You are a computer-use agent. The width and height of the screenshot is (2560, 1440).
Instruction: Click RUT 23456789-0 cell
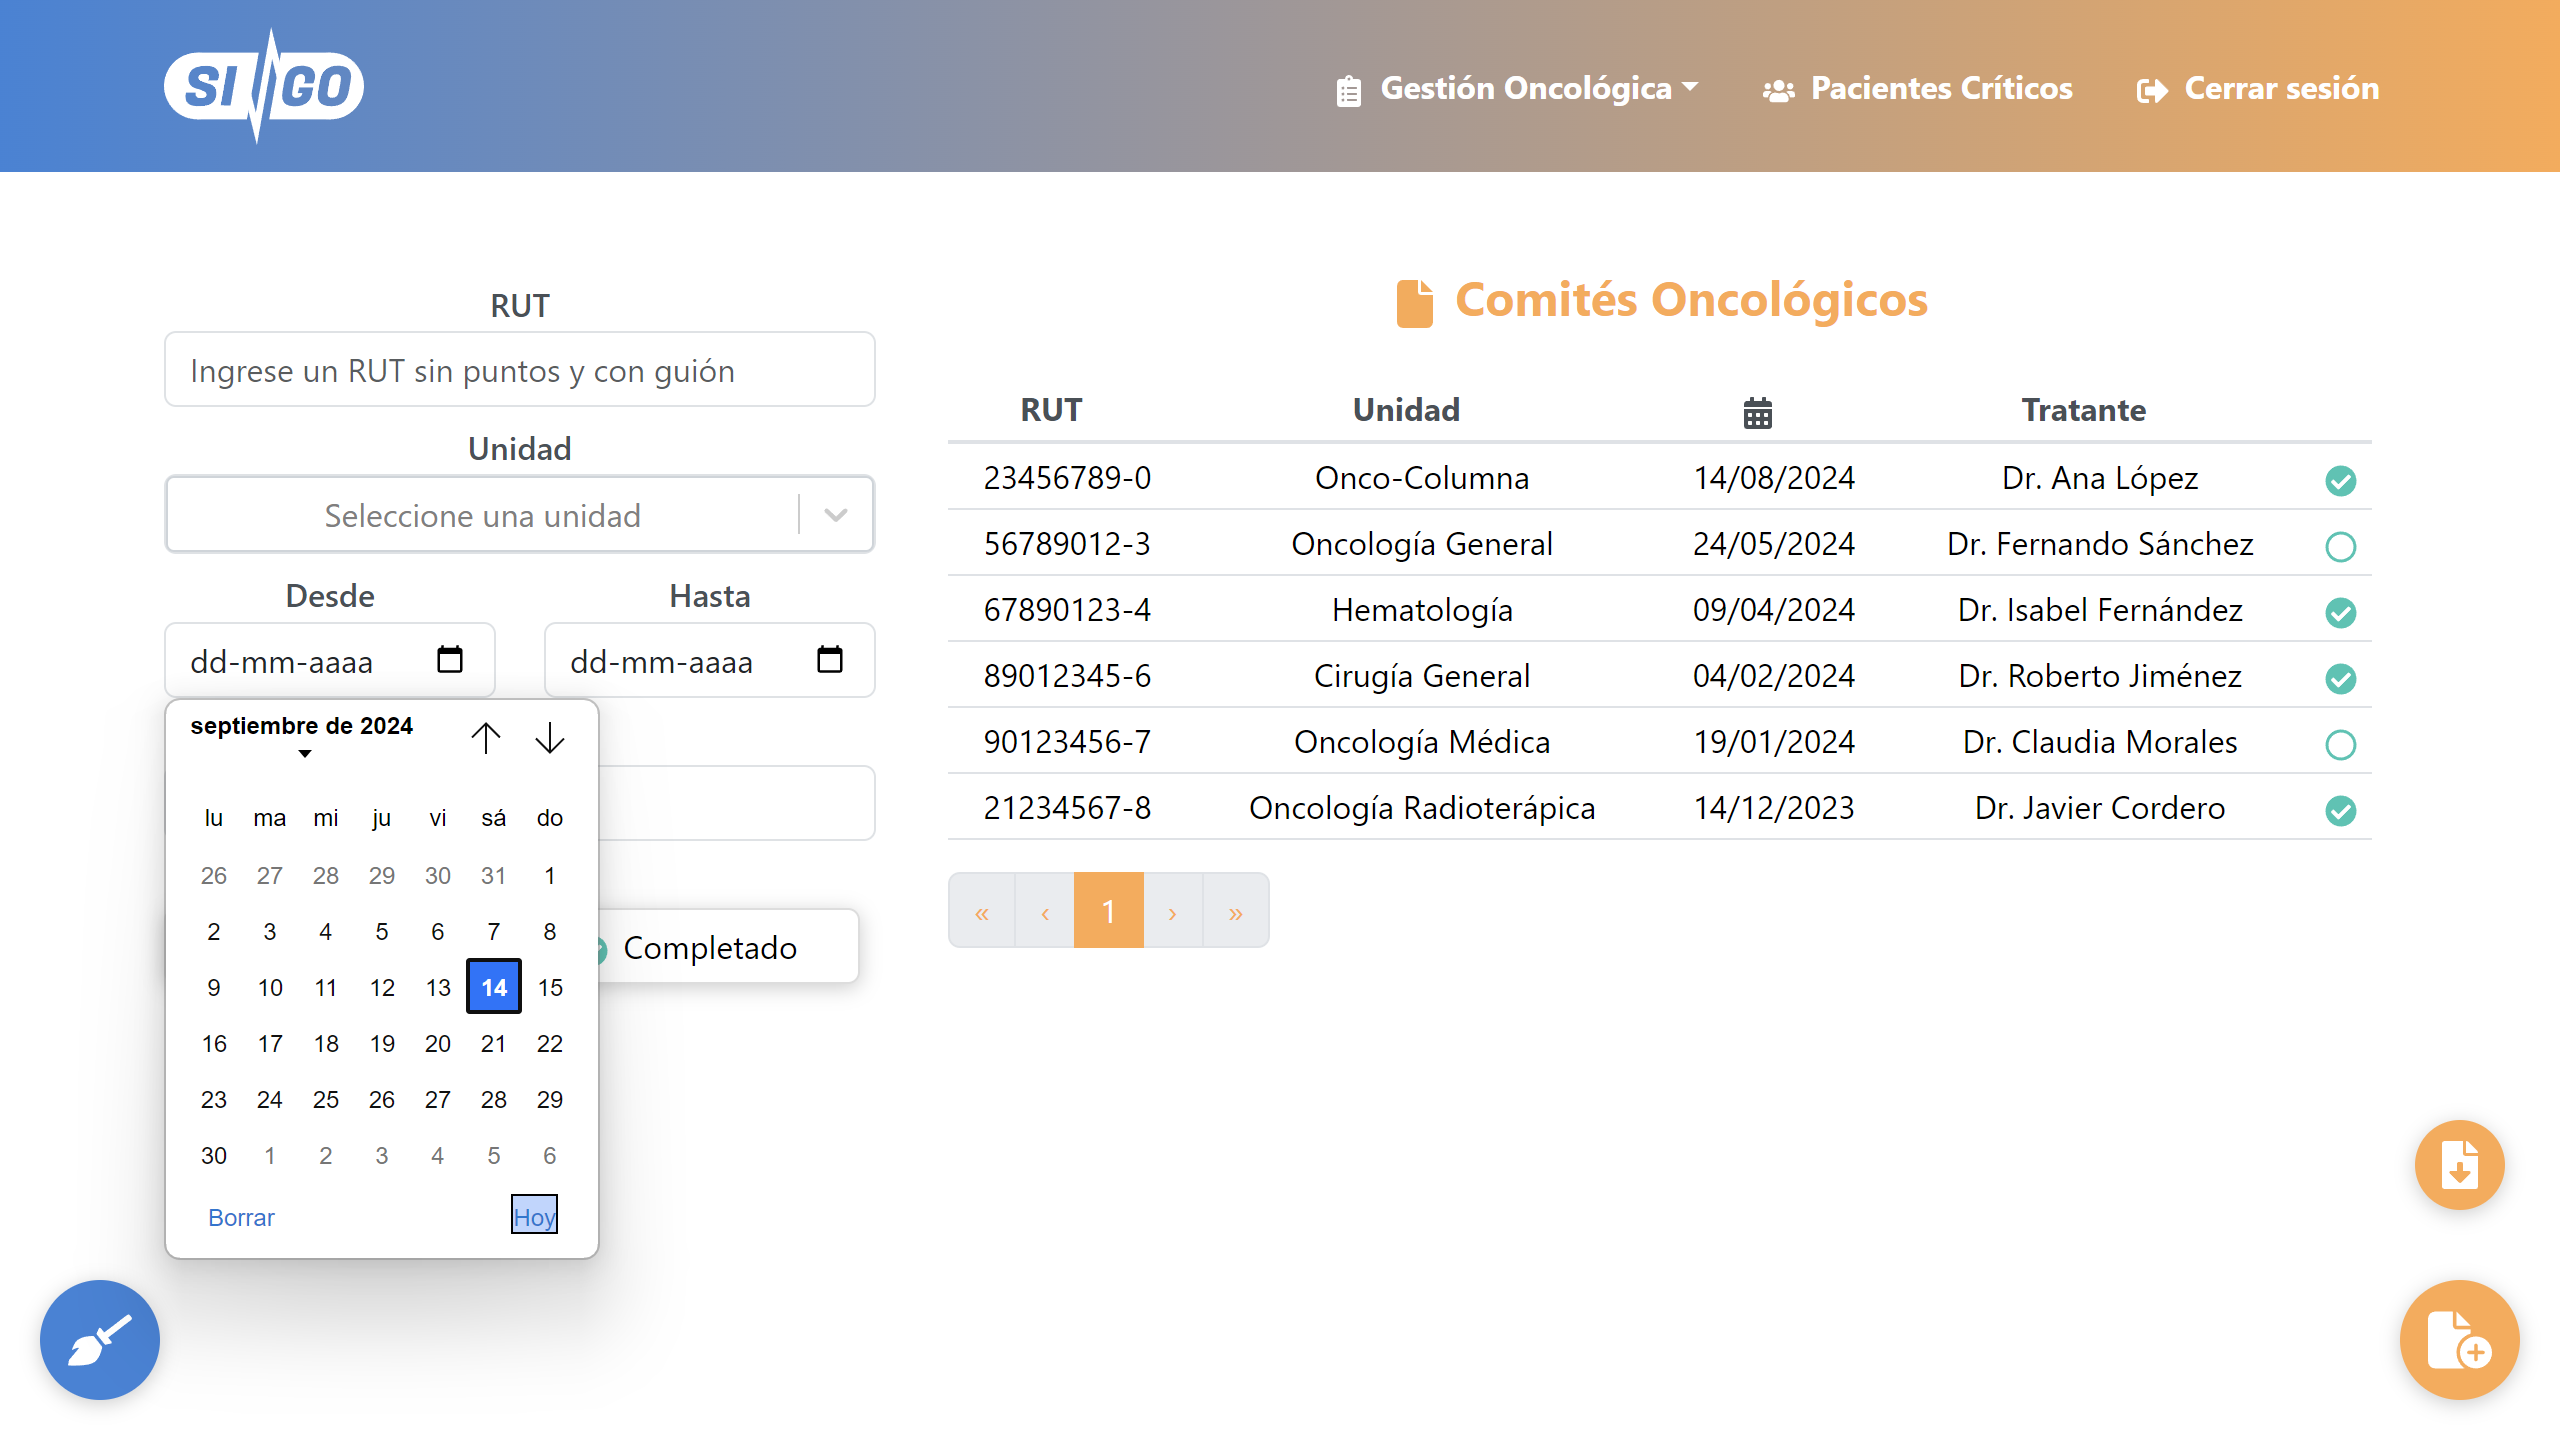point(1067,478)
